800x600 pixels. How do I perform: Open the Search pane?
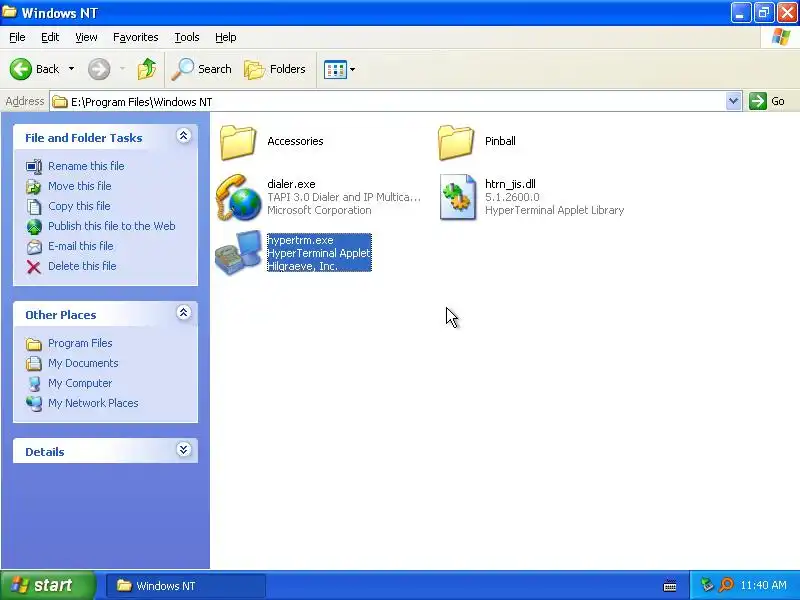[201, 69]
